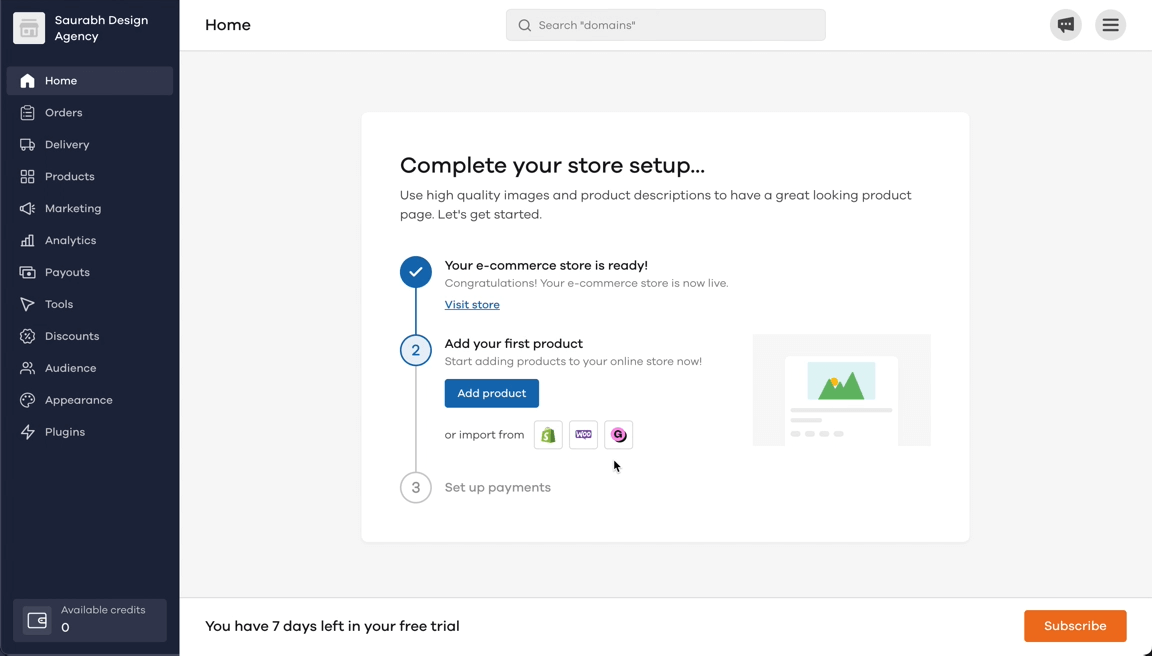Select Delivery from the sidebar
Image resolution: width=1152 pixels, height=656 pixels.
pyautogui.click(x=66, y=144)
